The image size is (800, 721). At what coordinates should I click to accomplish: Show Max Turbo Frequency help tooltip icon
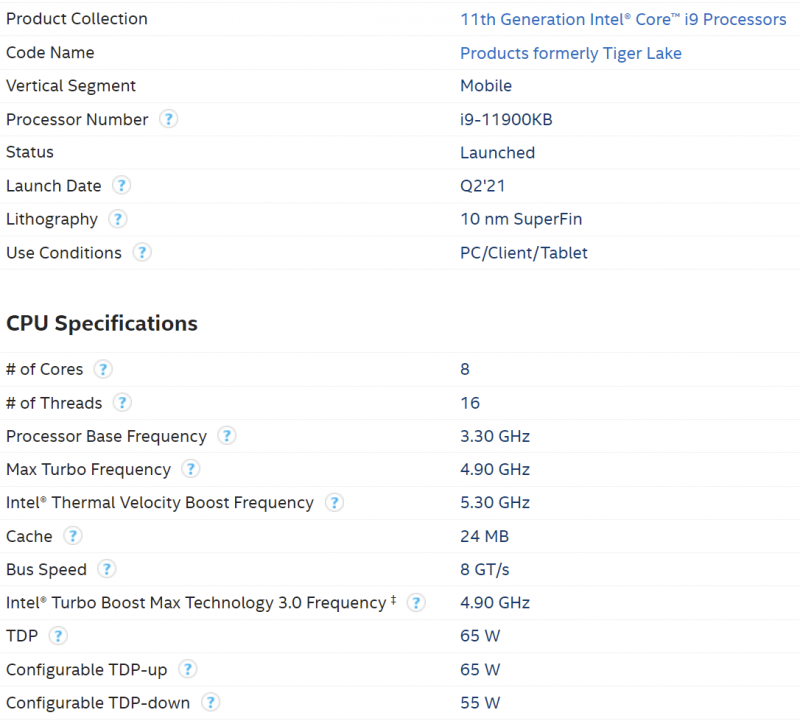coord(190,469)
